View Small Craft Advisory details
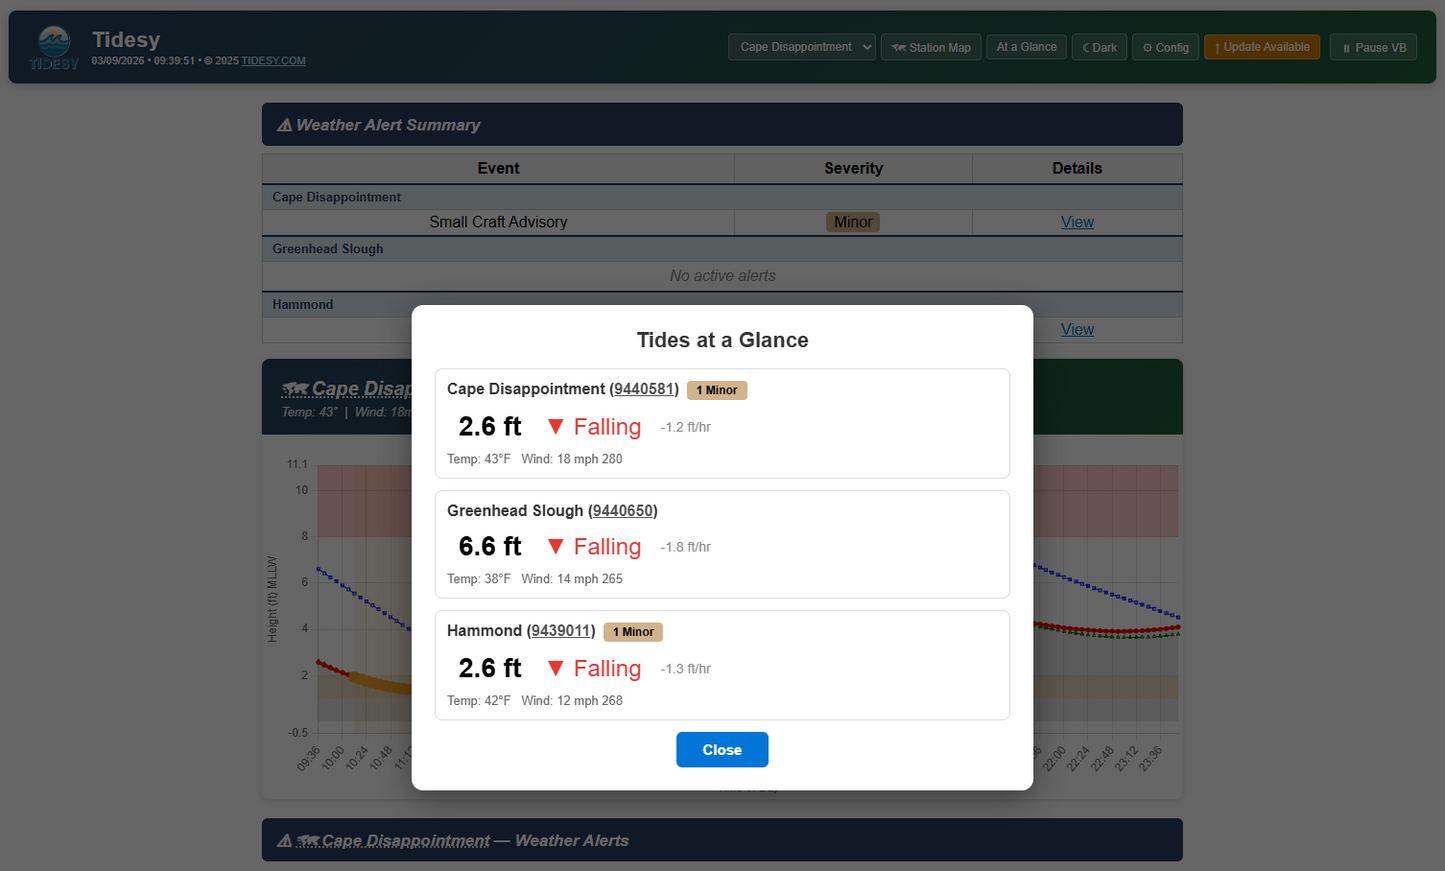This screenshot has height=871, width=1445. coord(1077,222)
